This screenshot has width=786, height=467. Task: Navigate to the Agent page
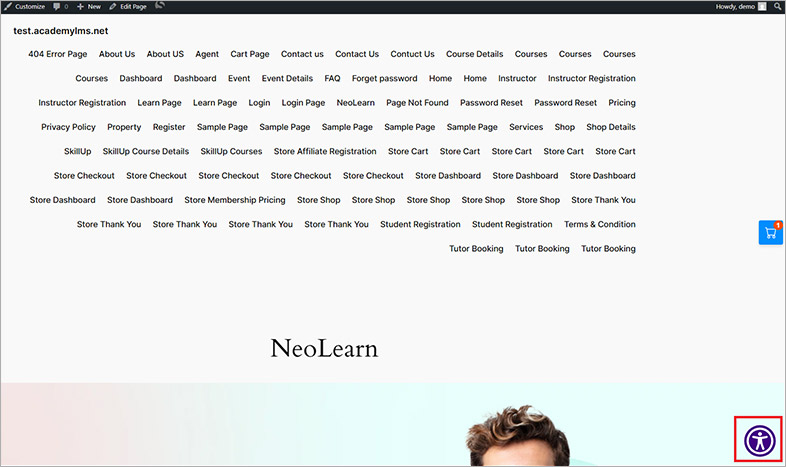207,54
